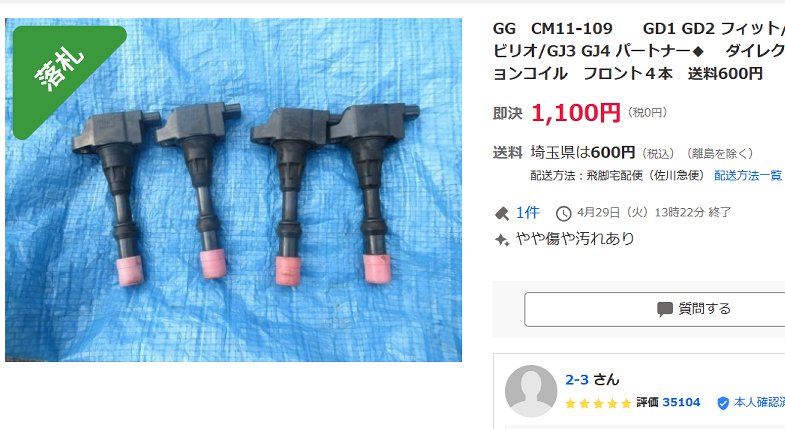Click the 質問する button

point(654,309)
